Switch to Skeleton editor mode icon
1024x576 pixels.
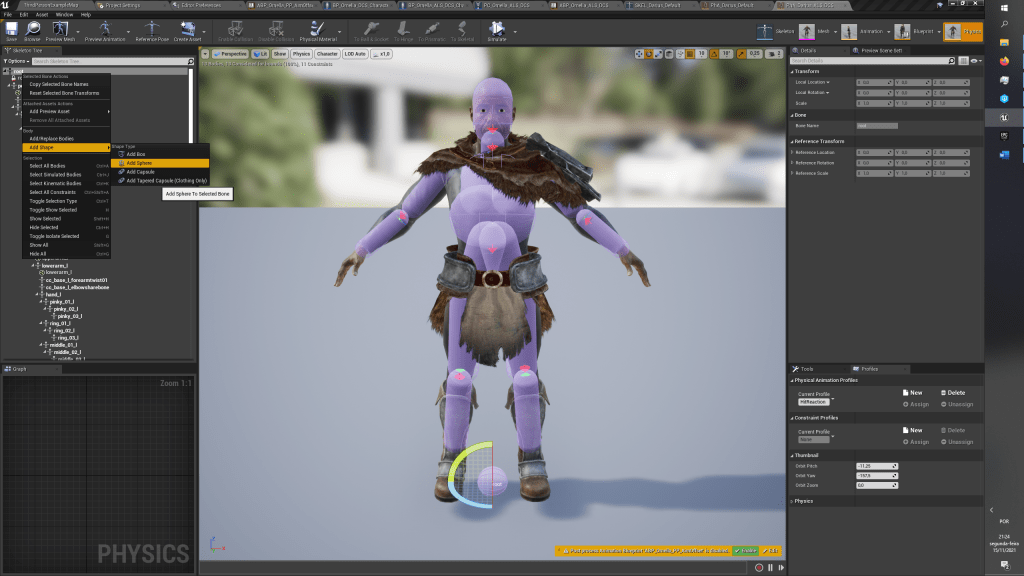(x=765, y=31)
